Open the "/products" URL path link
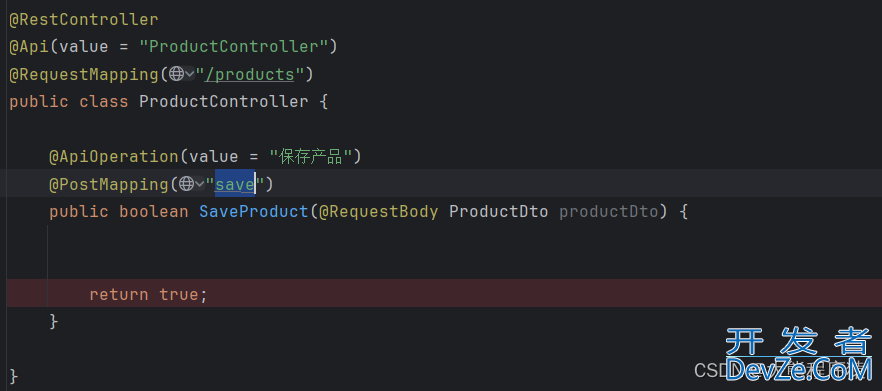882x391 pixels. (x=249, y=74)
